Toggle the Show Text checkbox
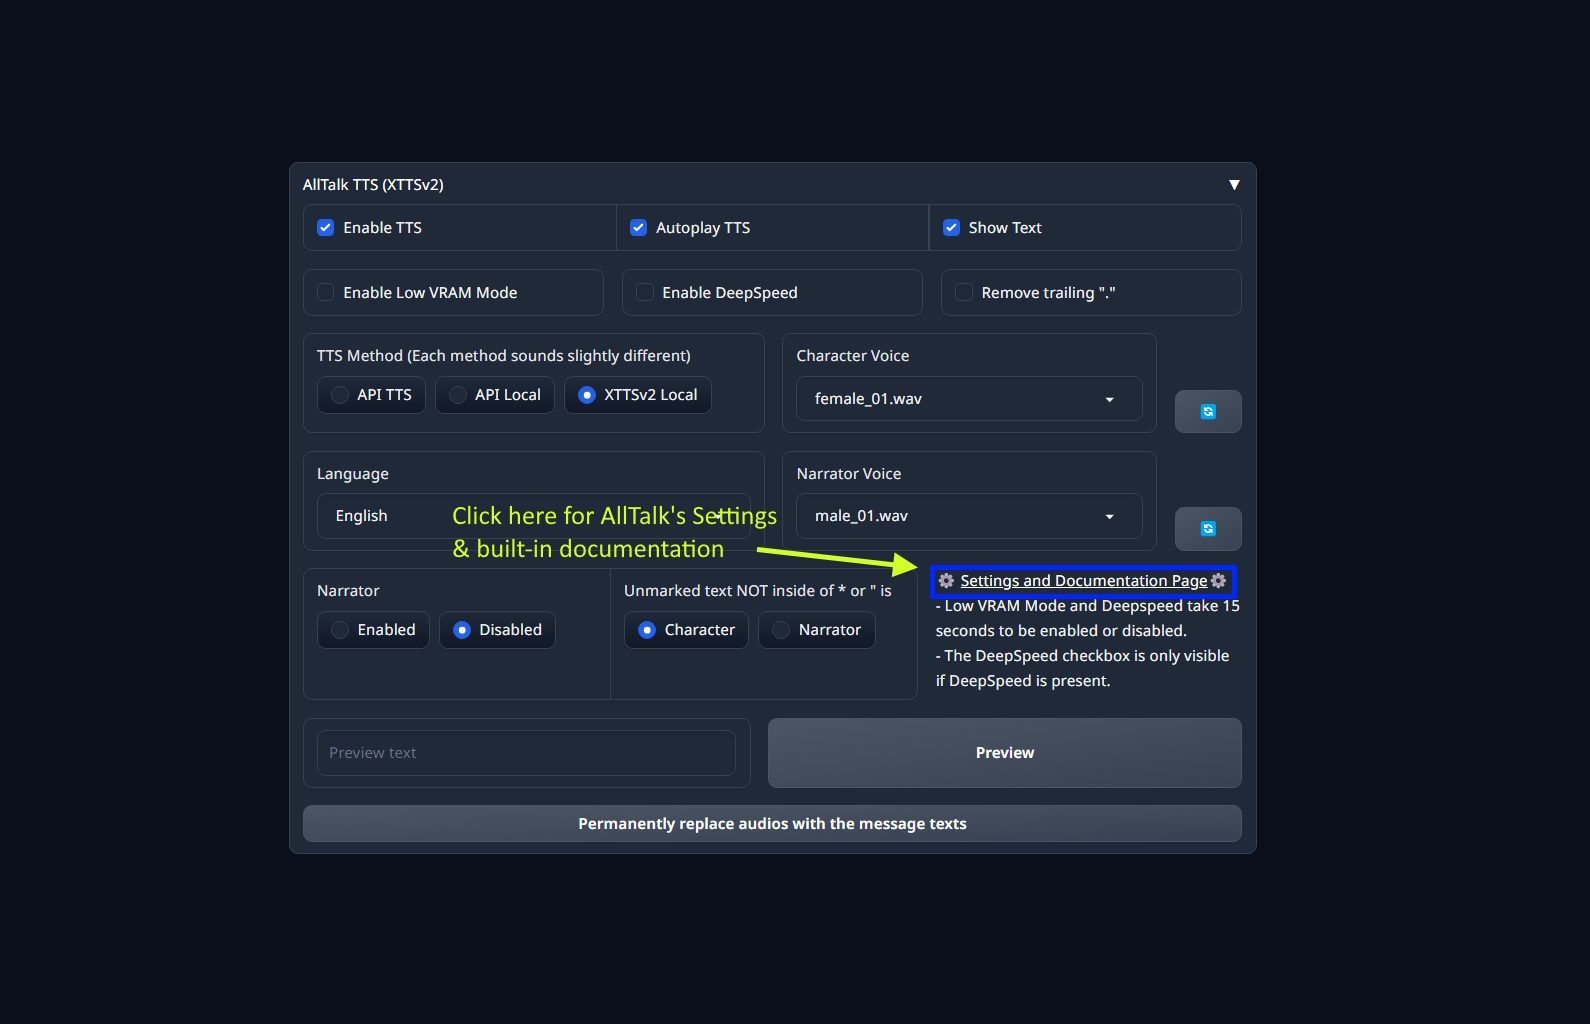 pyautogui.click(x=951, y=228)
